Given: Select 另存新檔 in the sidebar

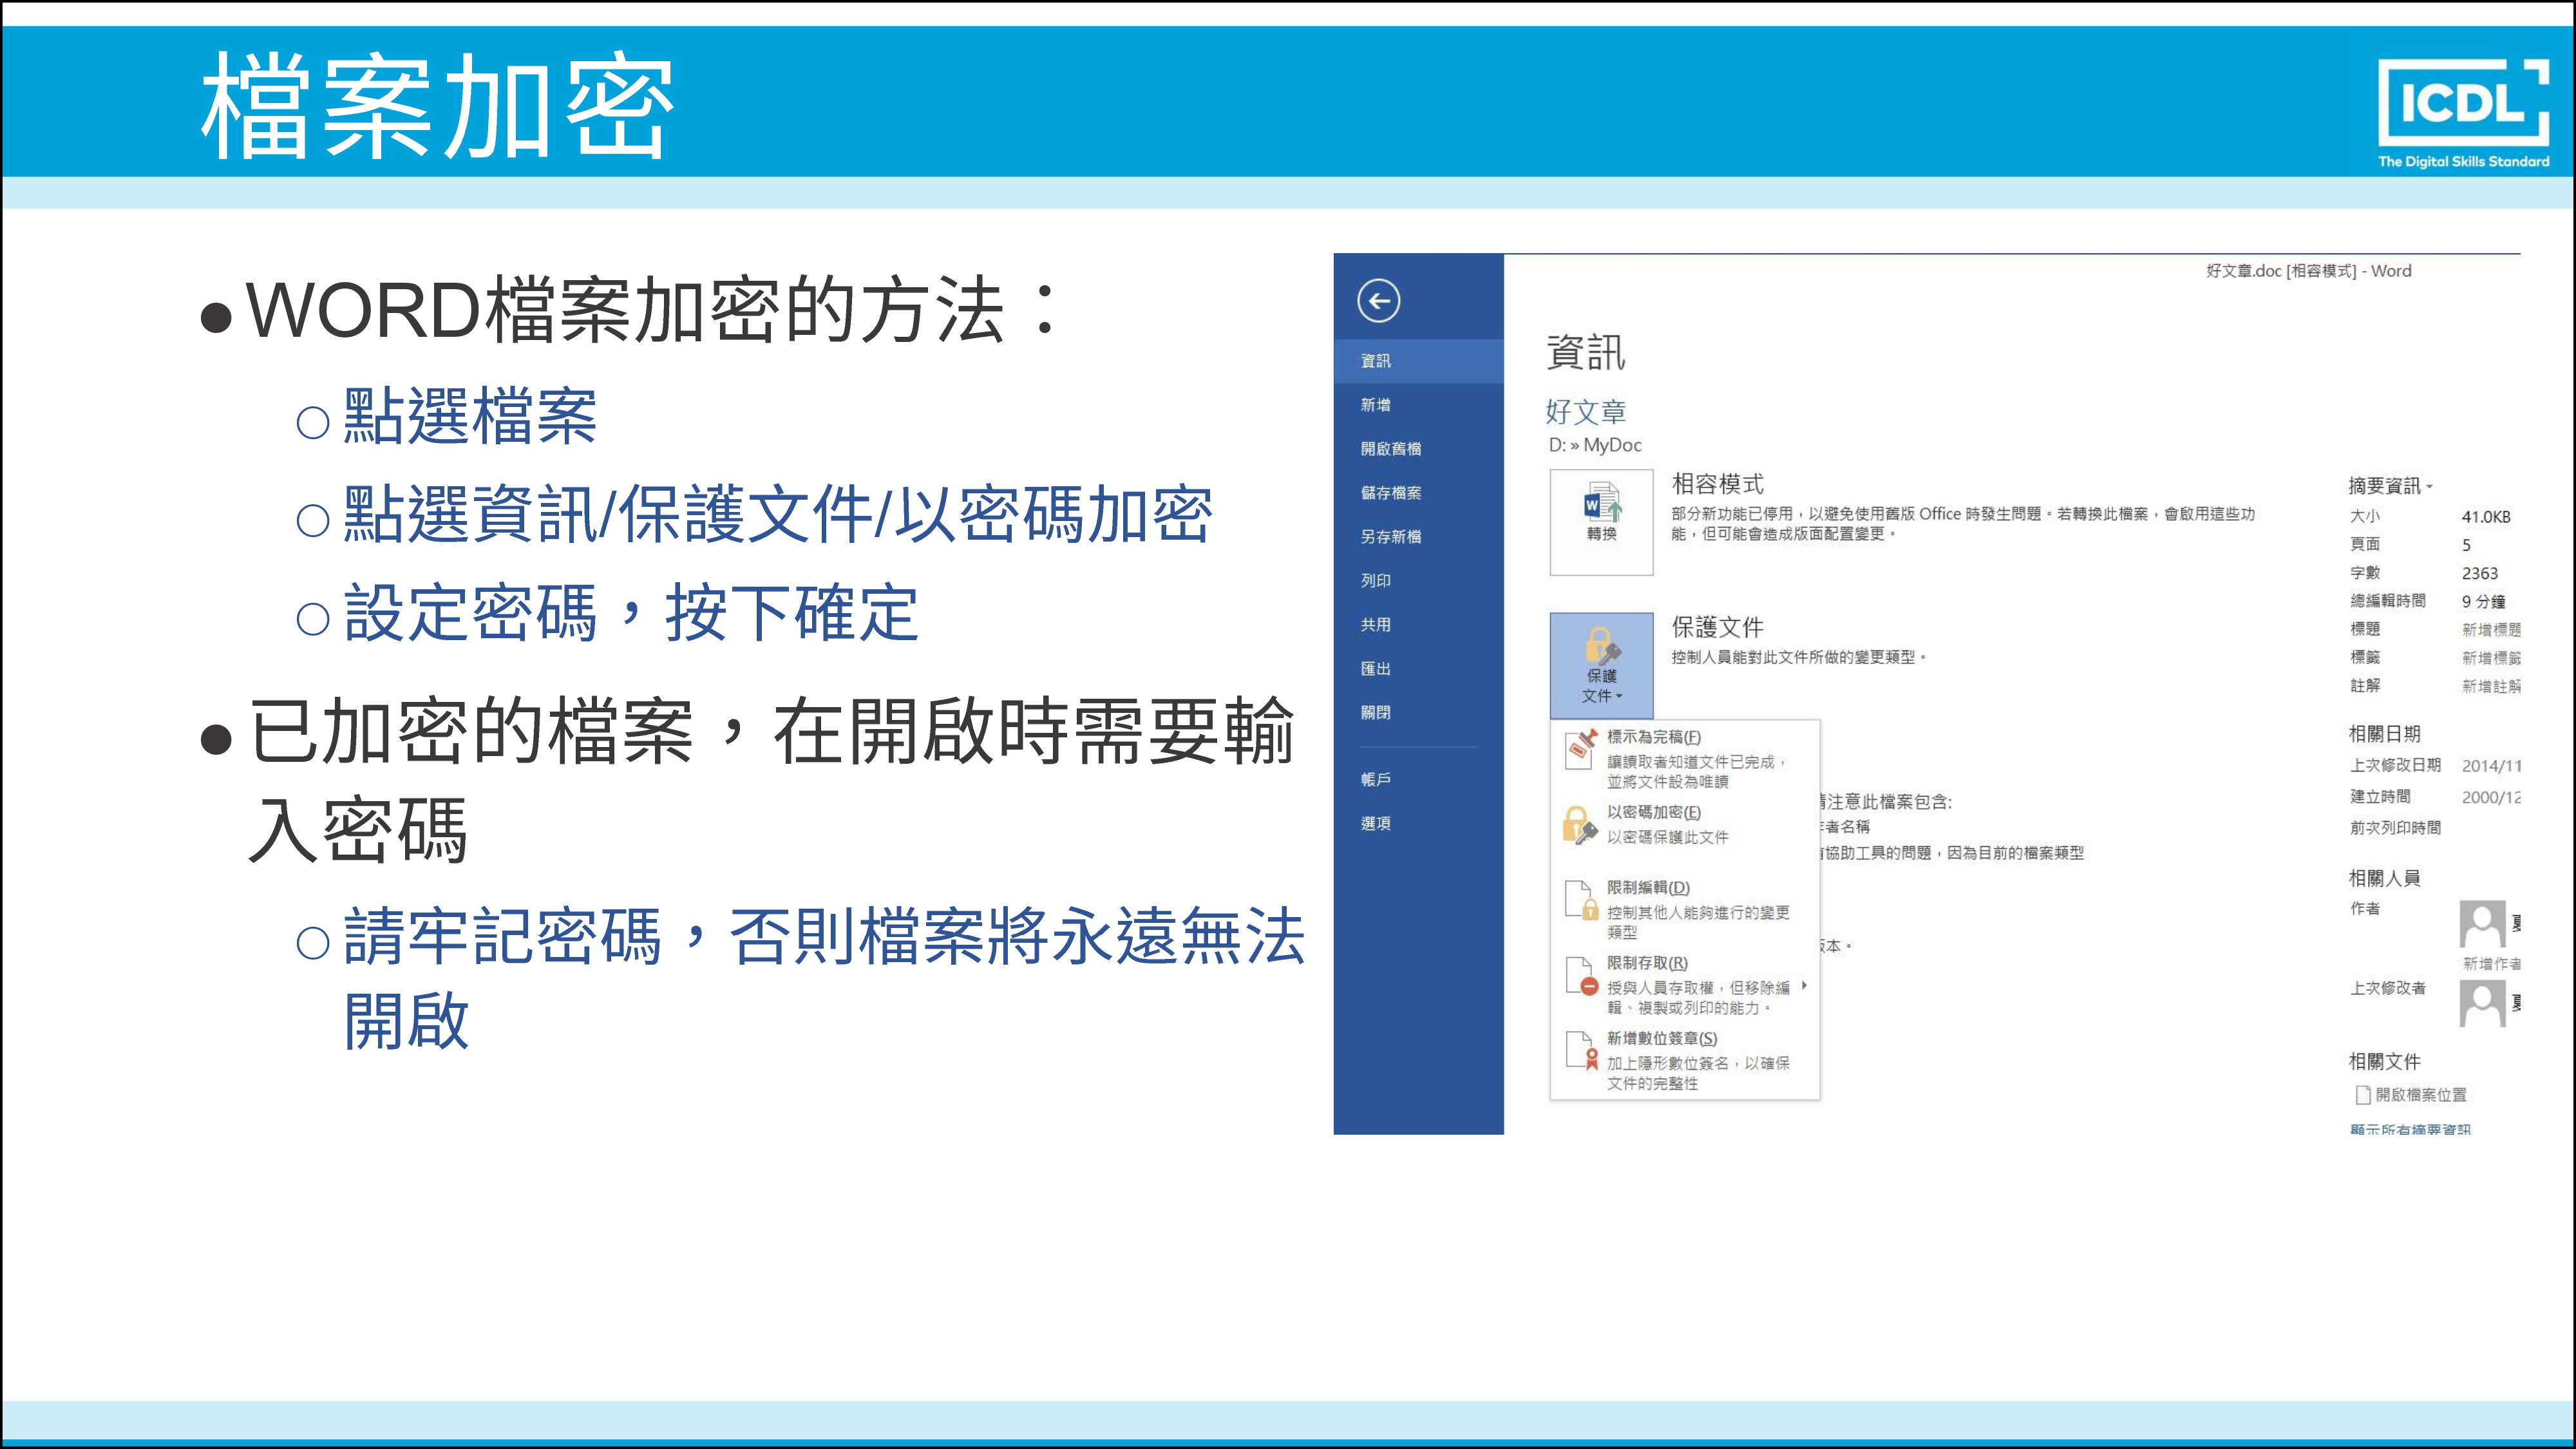Looking at the screenshot, I should tap(1390, 537).
